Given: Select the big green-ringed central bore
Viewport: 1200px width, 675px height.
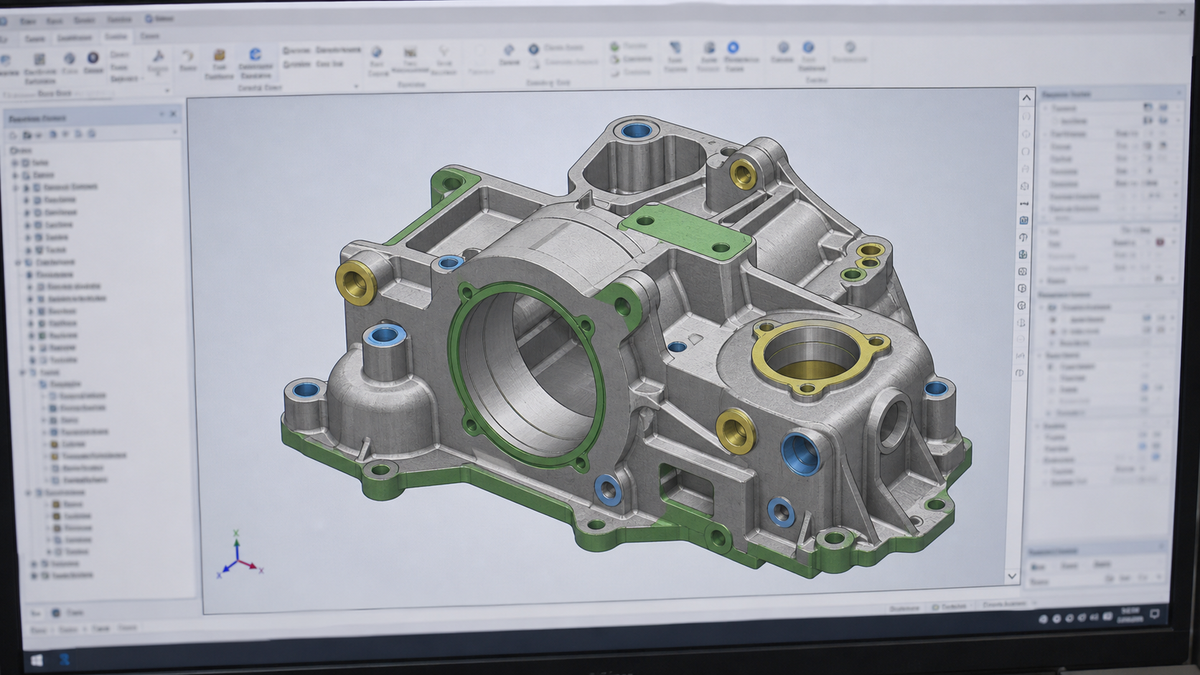Looking at the screenshot, I should [x=527, y=374].
